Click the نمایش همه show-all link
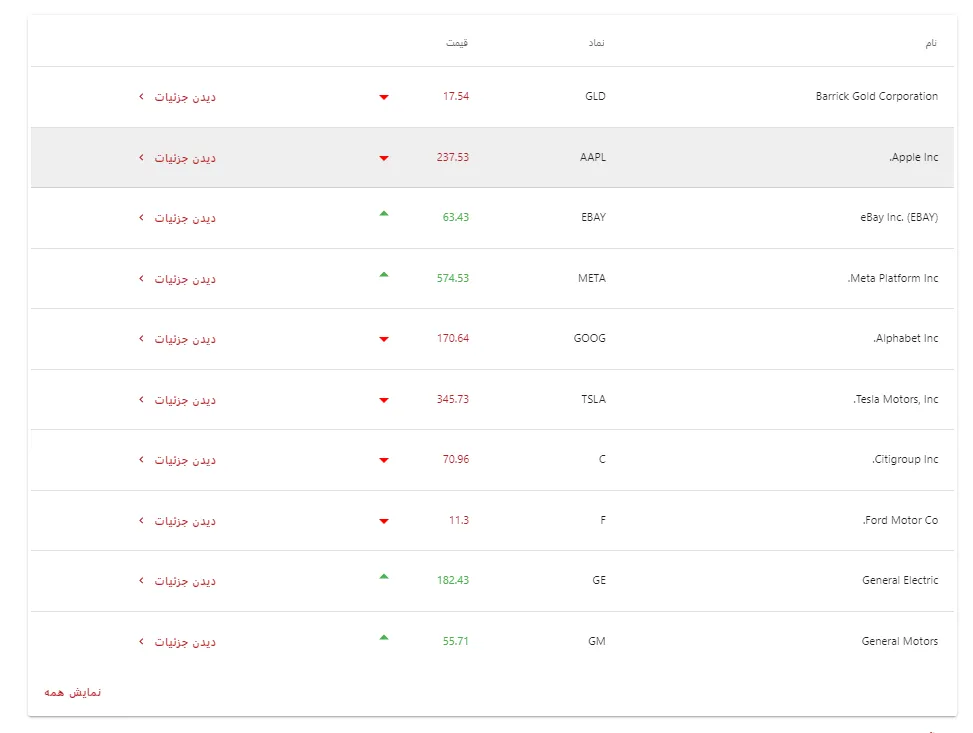The height and width of the screenshot is (733, 973). pos(73,692)
